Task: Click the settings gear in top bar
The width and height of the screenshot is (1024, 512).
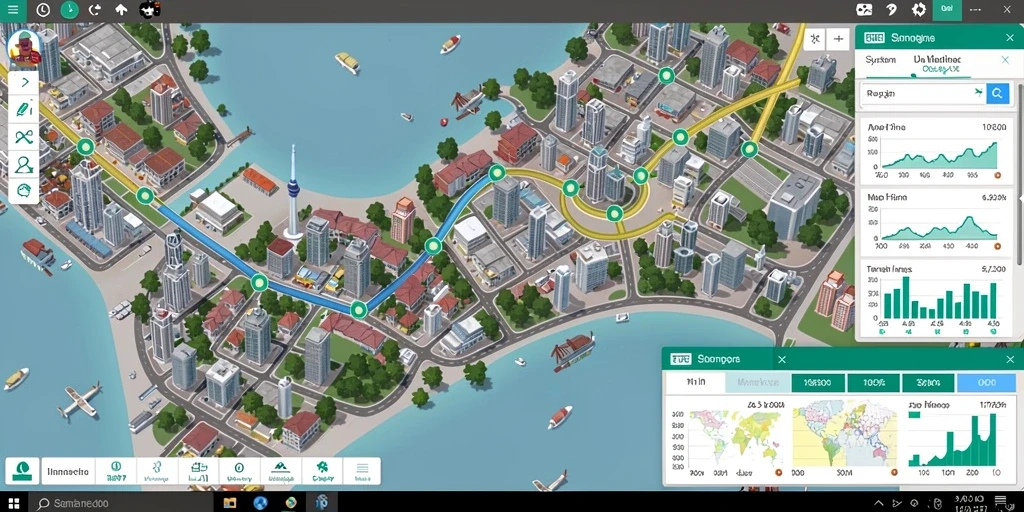Action: point(919,10)
